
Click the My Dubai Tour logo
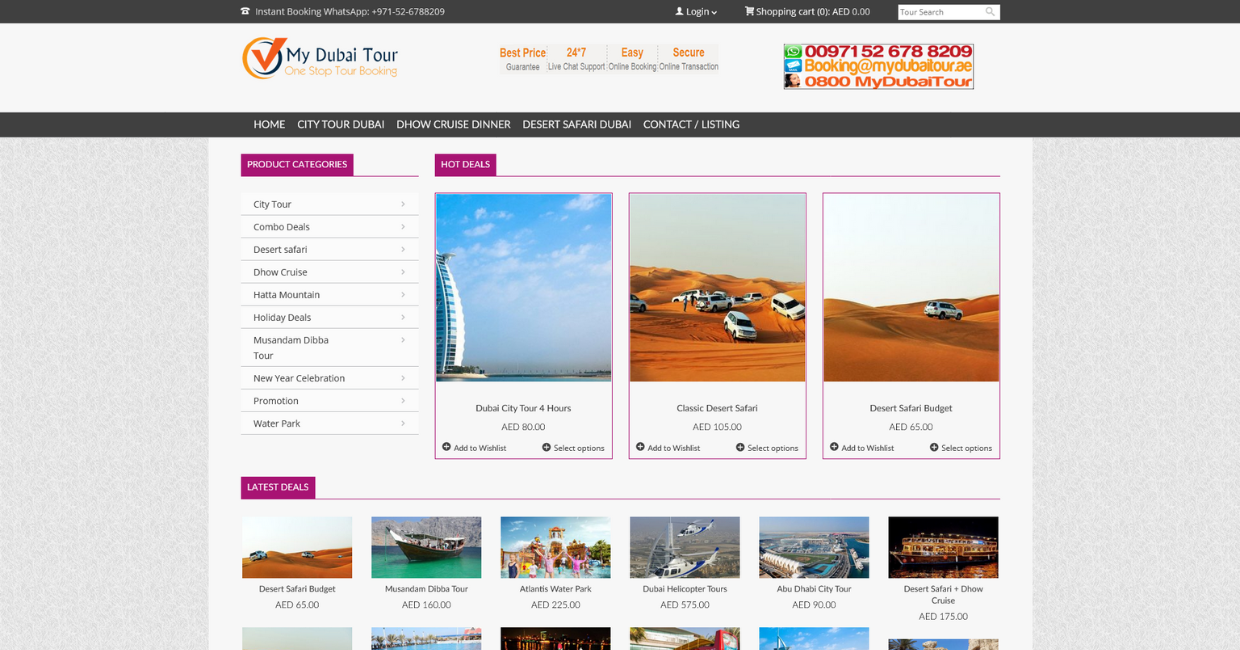pyautogui.click(x=320, y=58)
